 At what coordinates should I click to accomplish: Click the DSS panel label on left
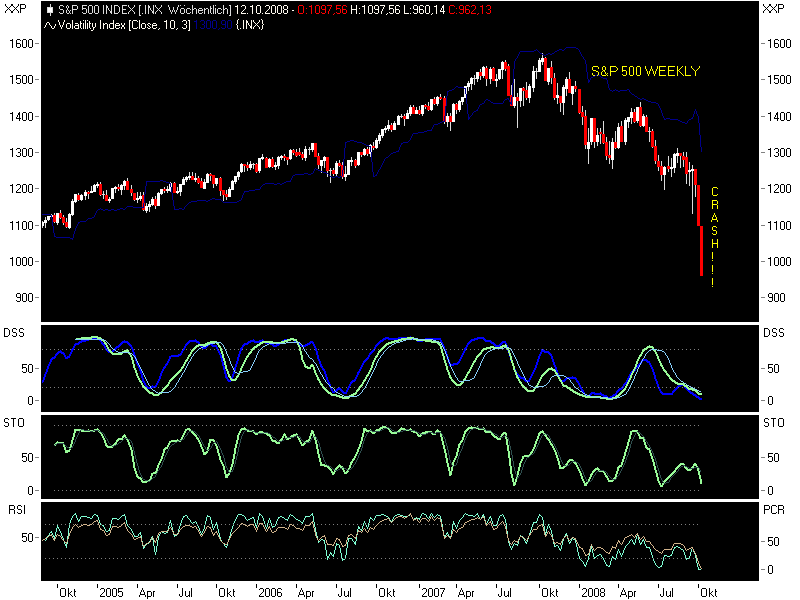click(x=14, y=333)
